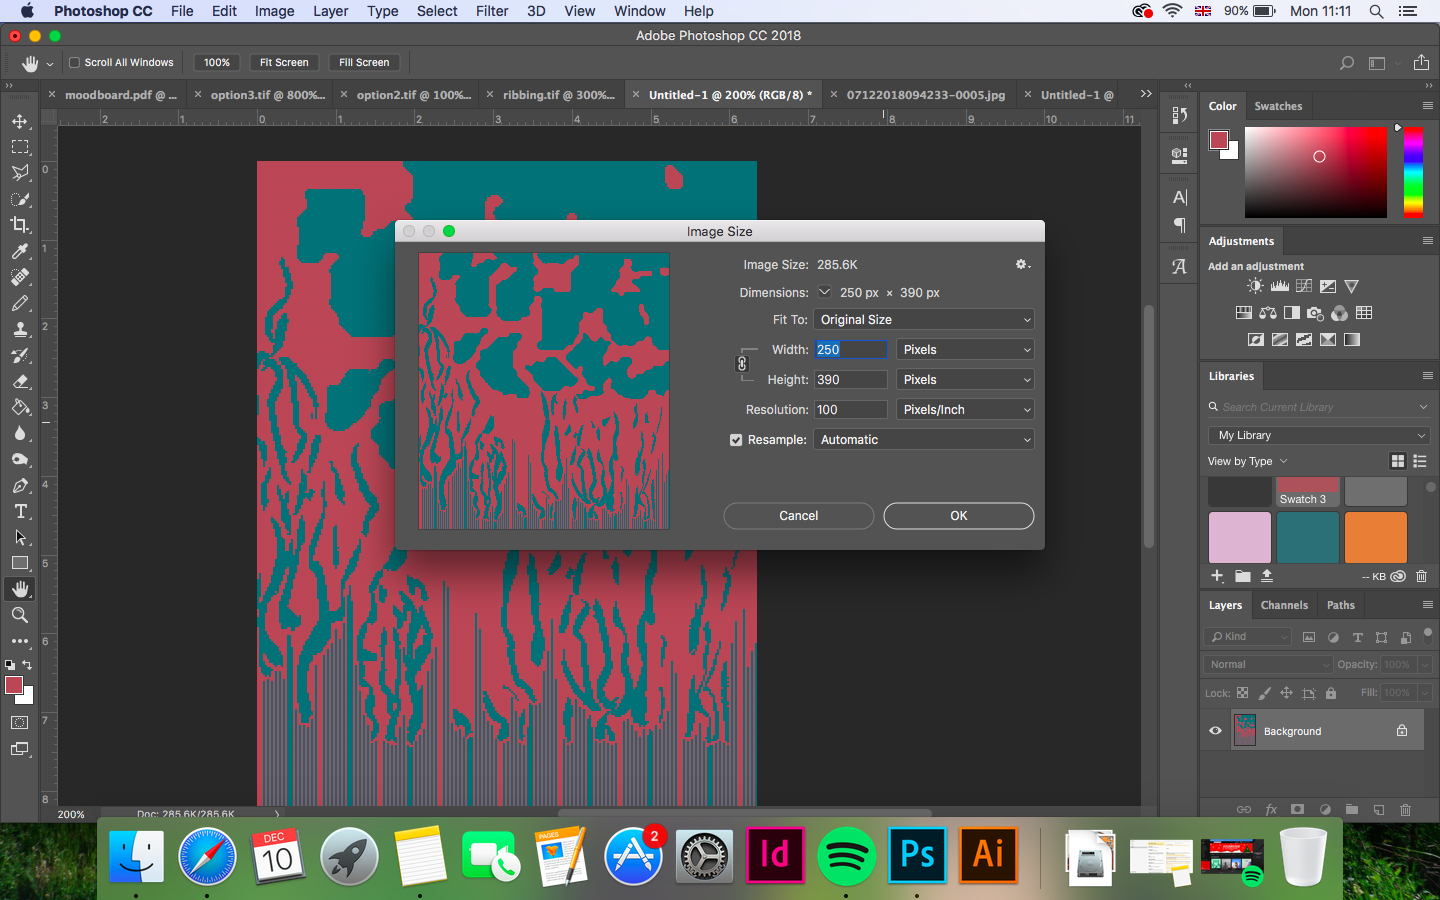Switch to the Channels tab
Screen dimensions: 1440x900
[1284, 605]
